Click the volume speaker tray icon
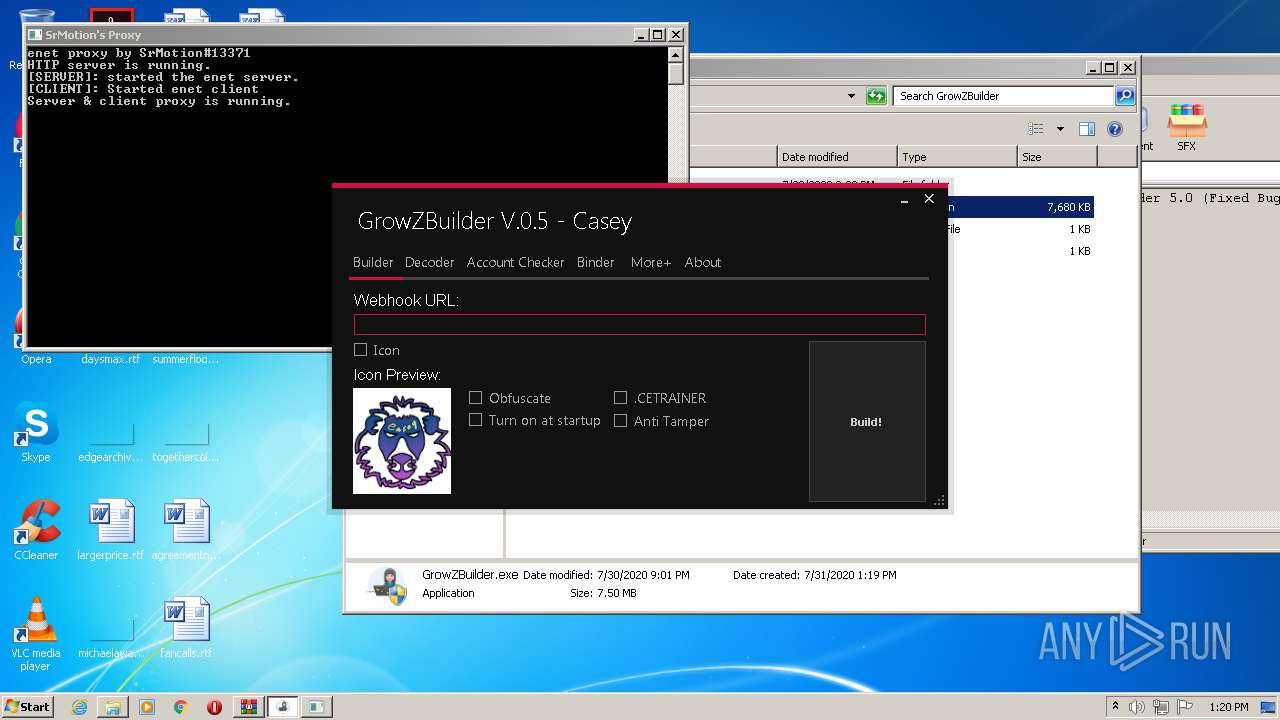 (1137, 707)
